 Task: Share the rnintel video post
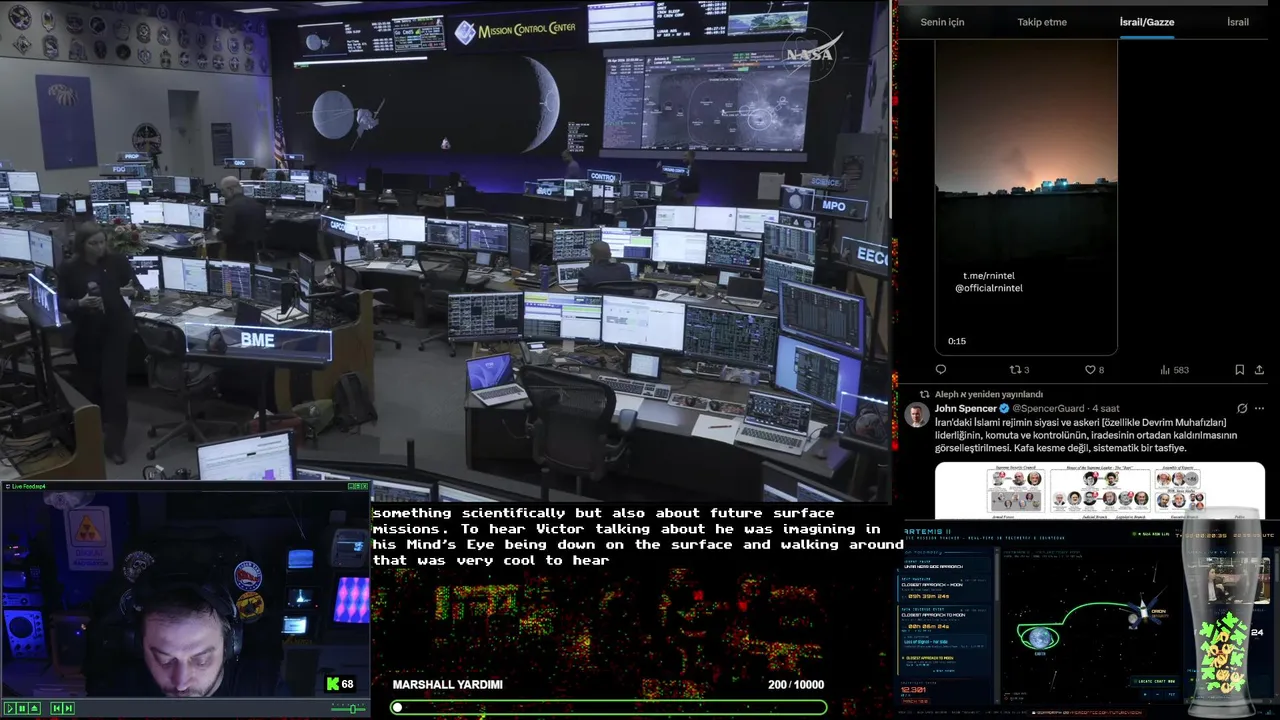coord(1259,369)
